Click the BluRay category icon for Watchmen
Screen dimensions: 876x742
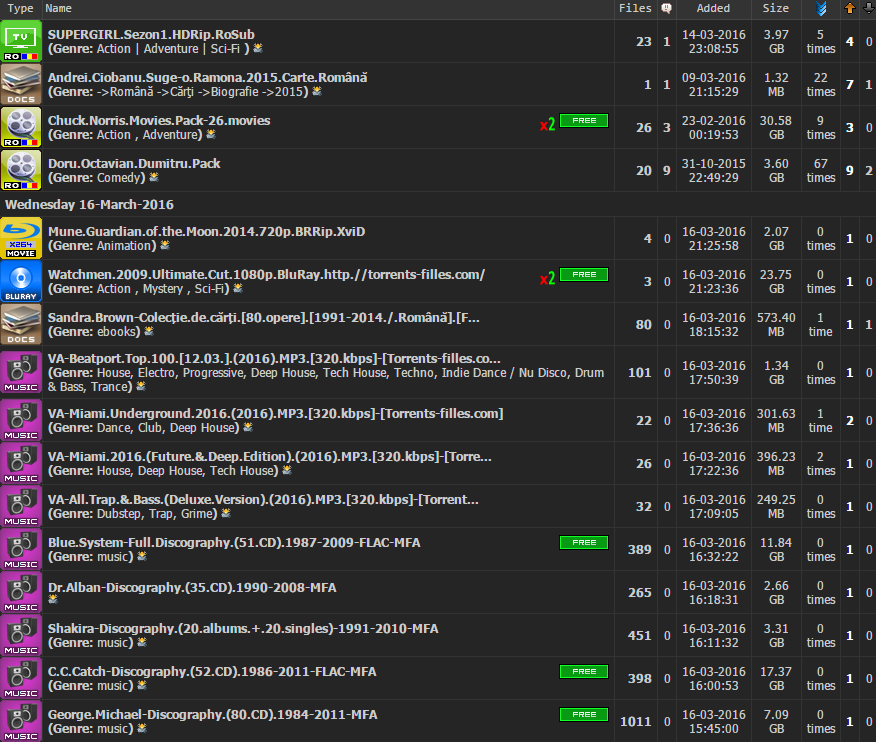coord(21,282)
